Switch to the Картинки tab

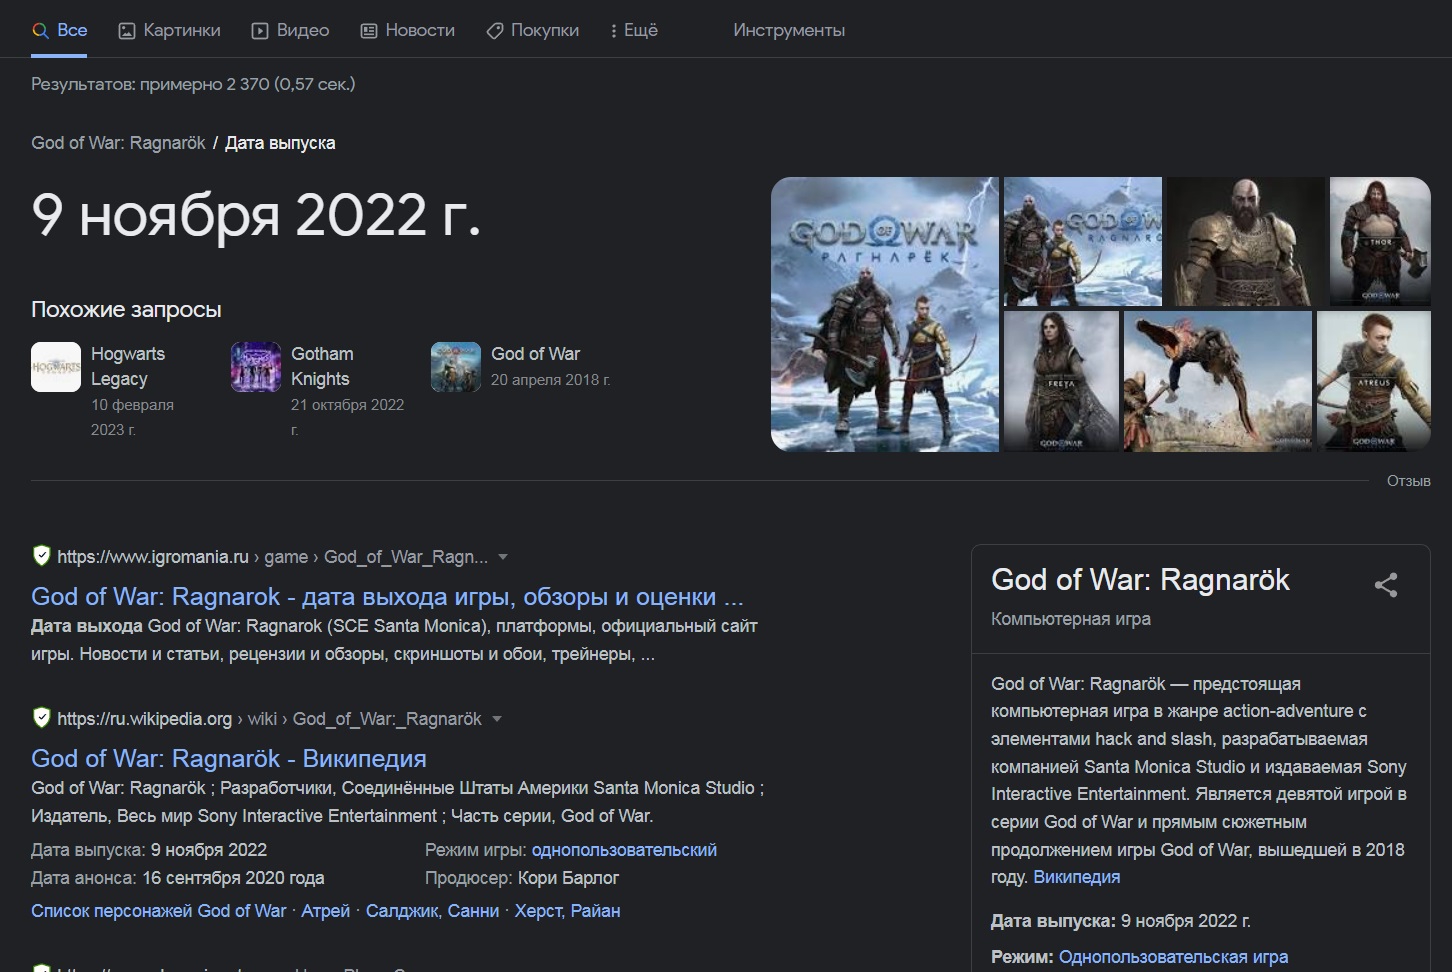[169, 30]
